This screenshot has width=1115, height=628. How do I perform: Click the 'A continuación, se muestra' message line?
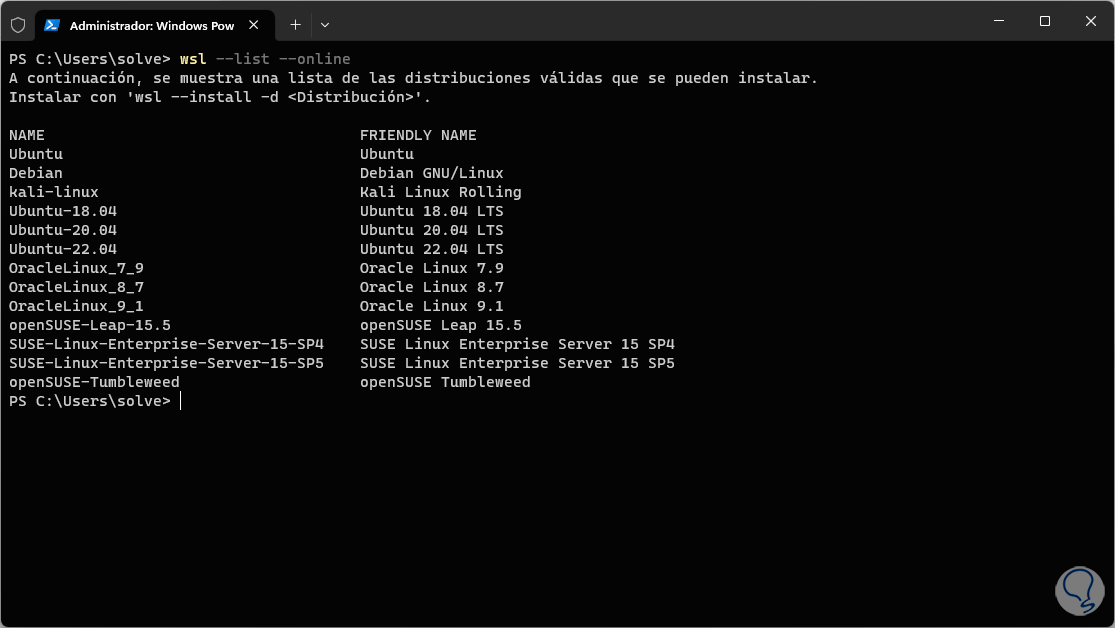413,78
